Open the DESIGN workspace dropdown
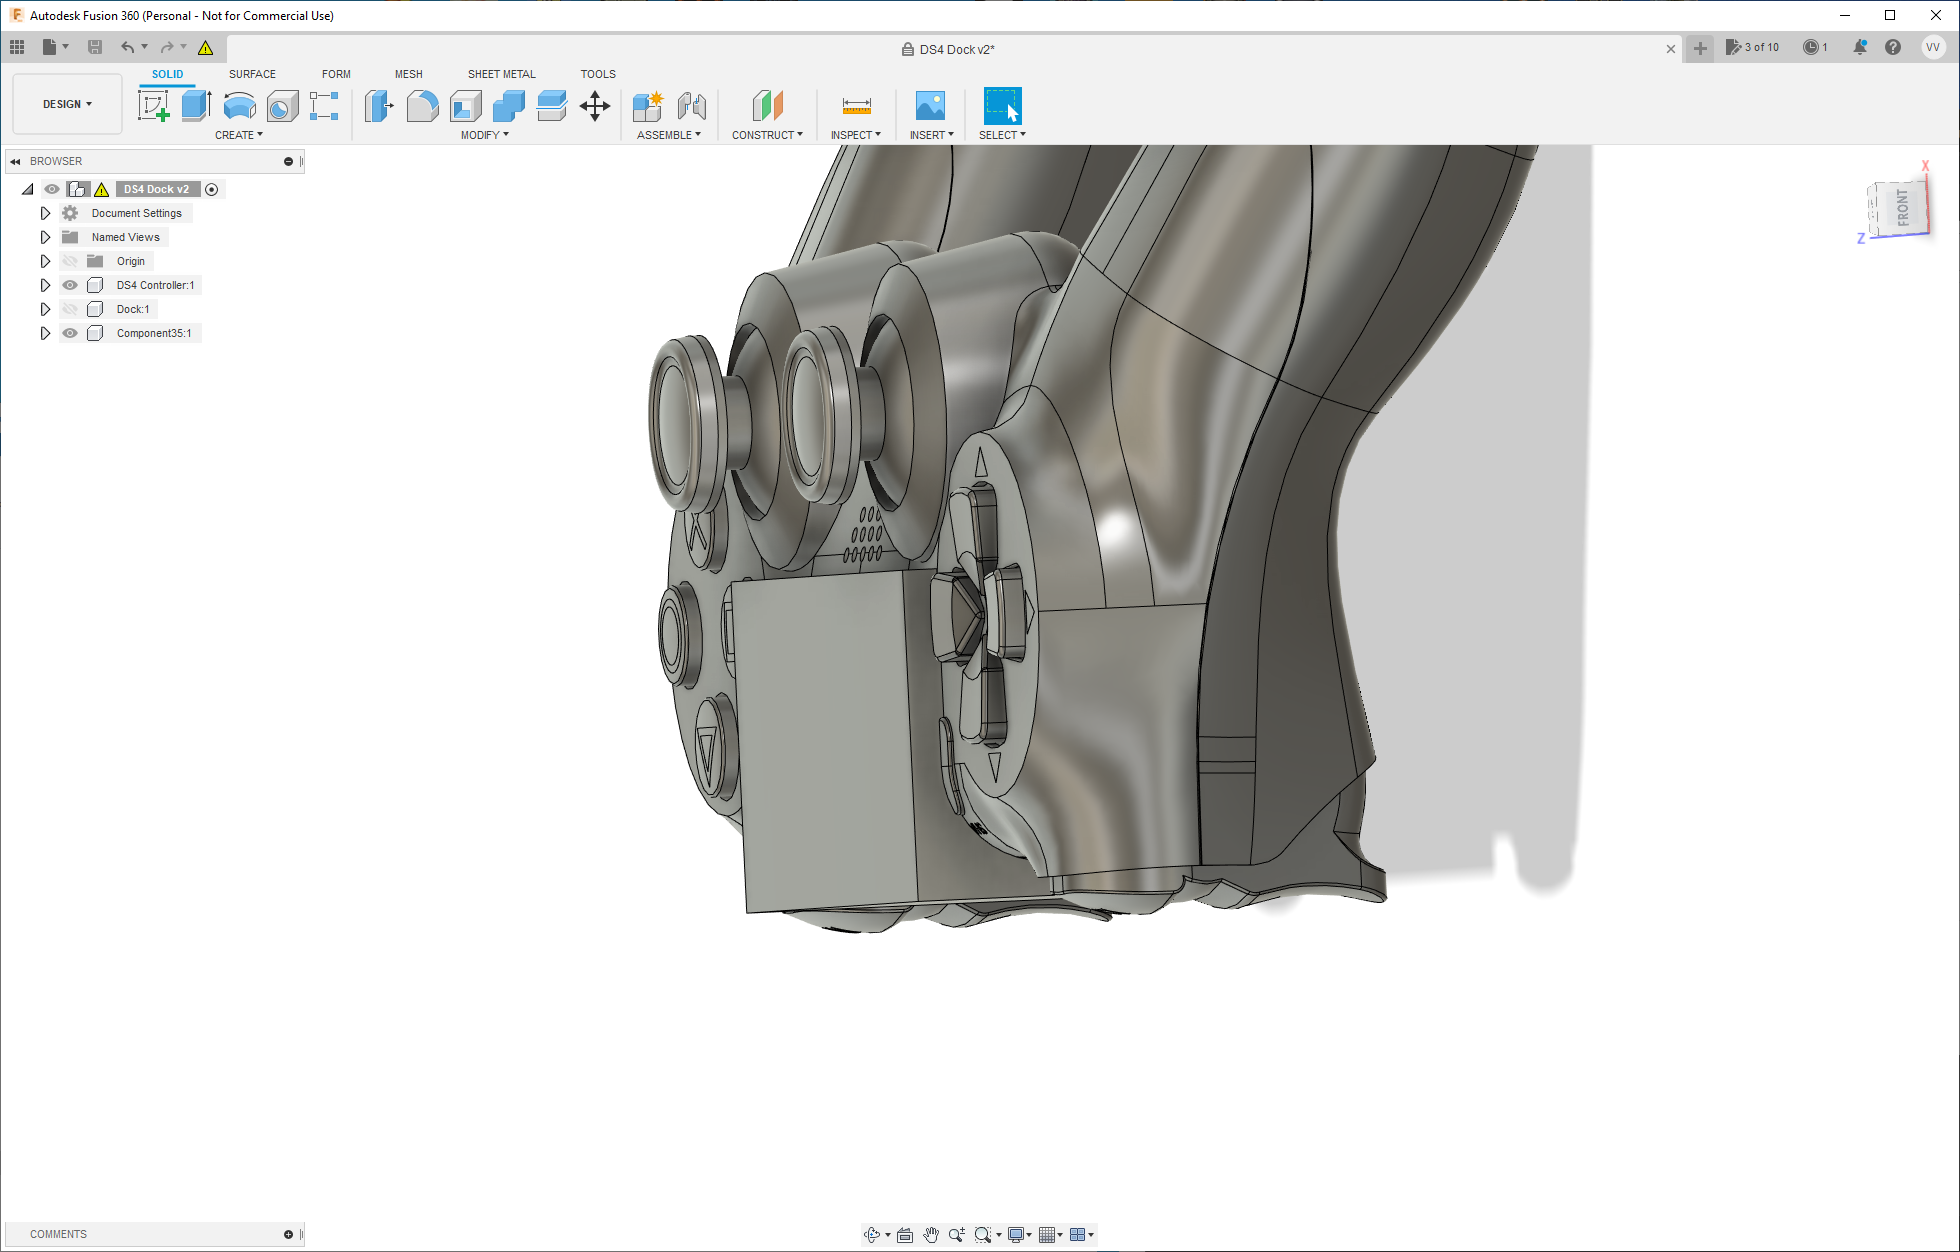The width and height of the screenshot is (1960, 1252). pyautogui.click(x=67, y=104)
